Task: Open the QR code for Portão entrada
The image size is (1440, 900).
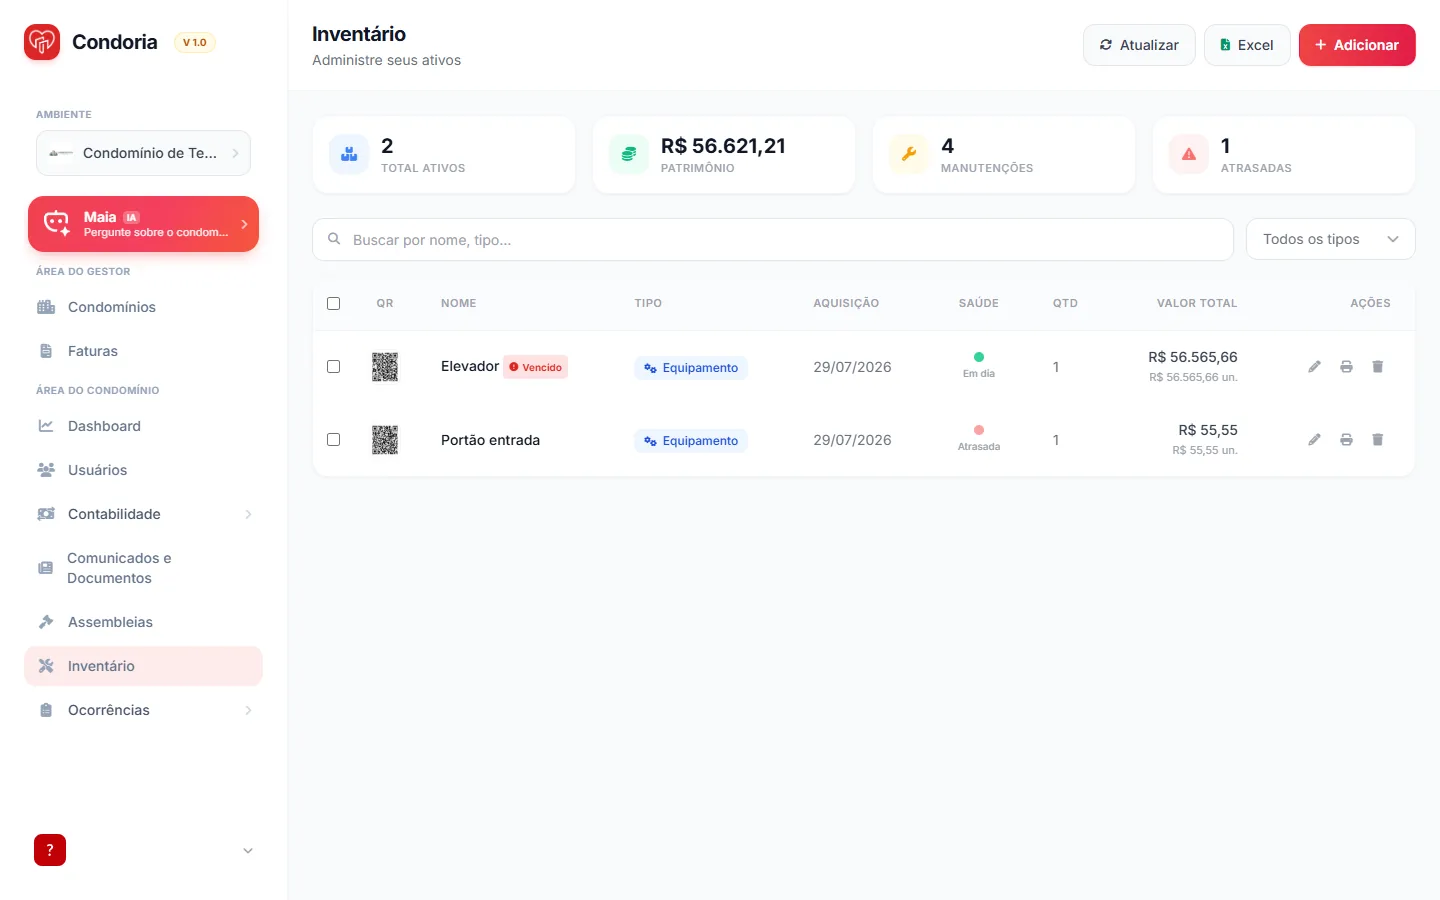Action: click(x=385, y=440)
